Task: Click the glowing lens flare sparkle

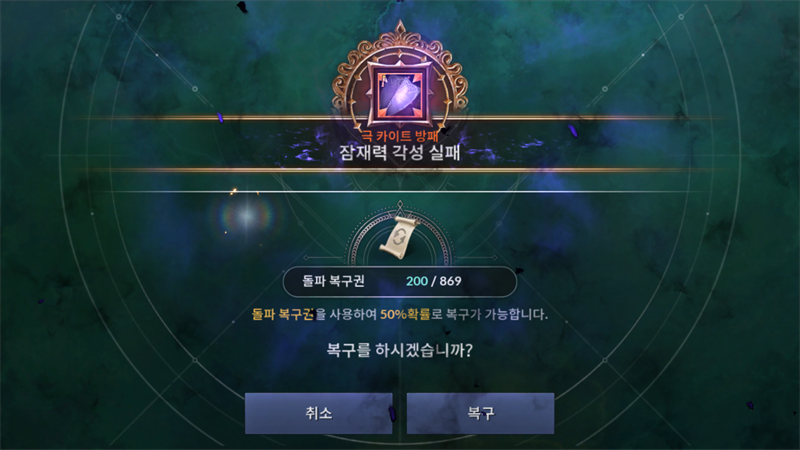Action: pos(247,216)
